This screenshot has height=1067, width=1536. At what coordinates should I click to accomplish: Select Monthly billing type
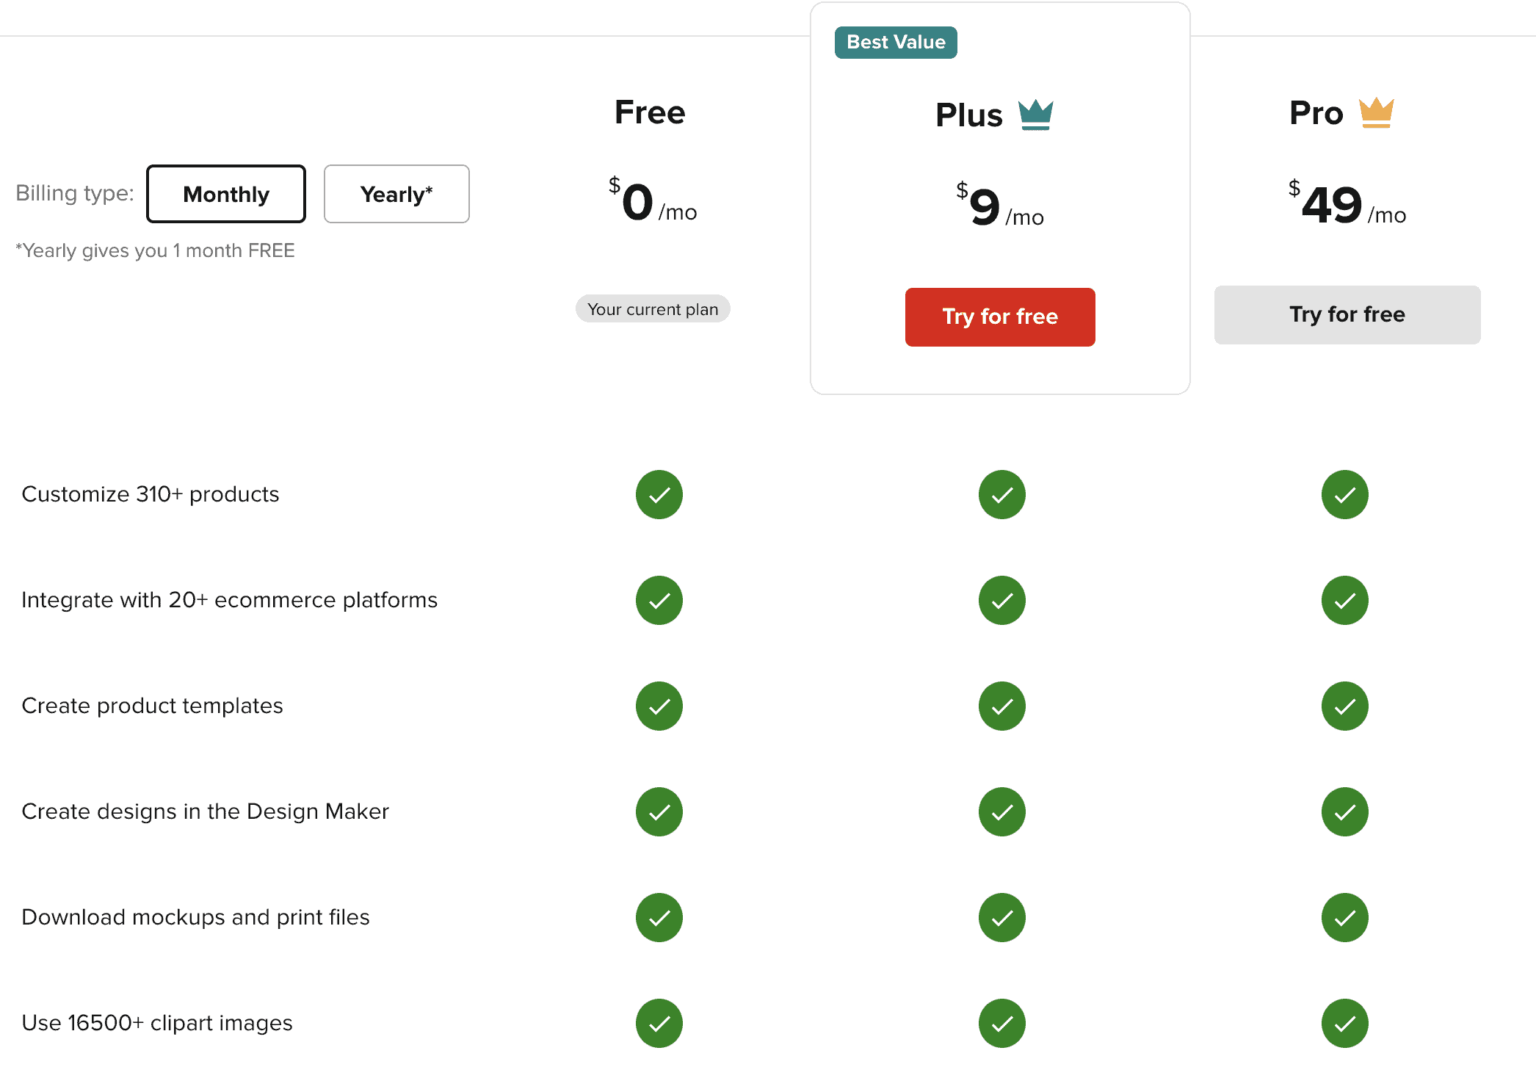226,194
